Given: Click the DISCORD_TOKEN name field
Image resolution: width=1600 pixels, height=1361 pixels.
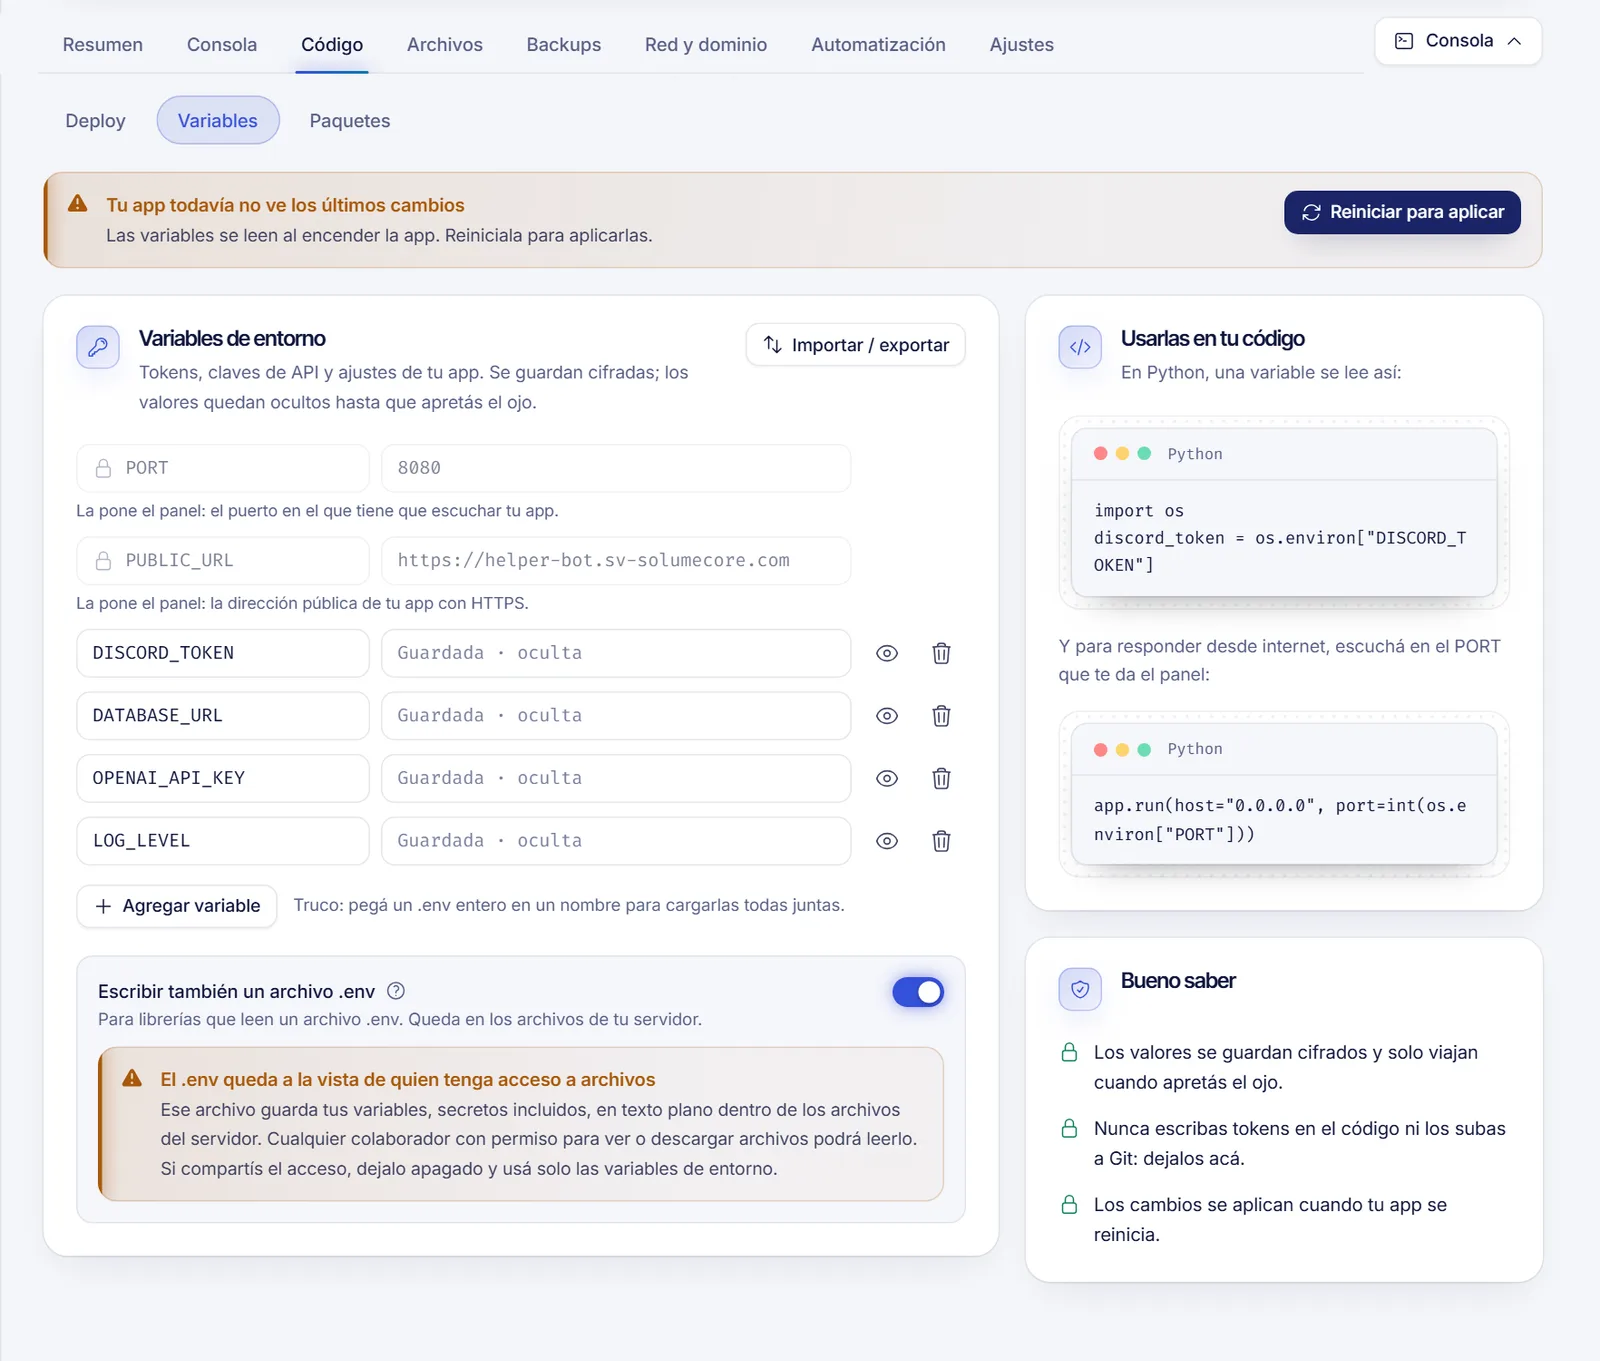Looking at the screenshot, I should click(223, 653).
